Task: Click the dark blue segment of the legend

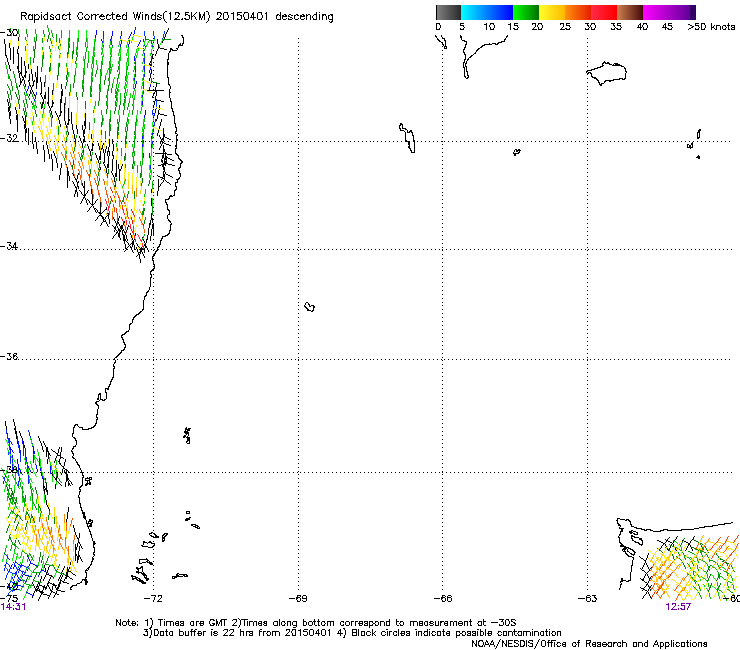Action: 500,12
